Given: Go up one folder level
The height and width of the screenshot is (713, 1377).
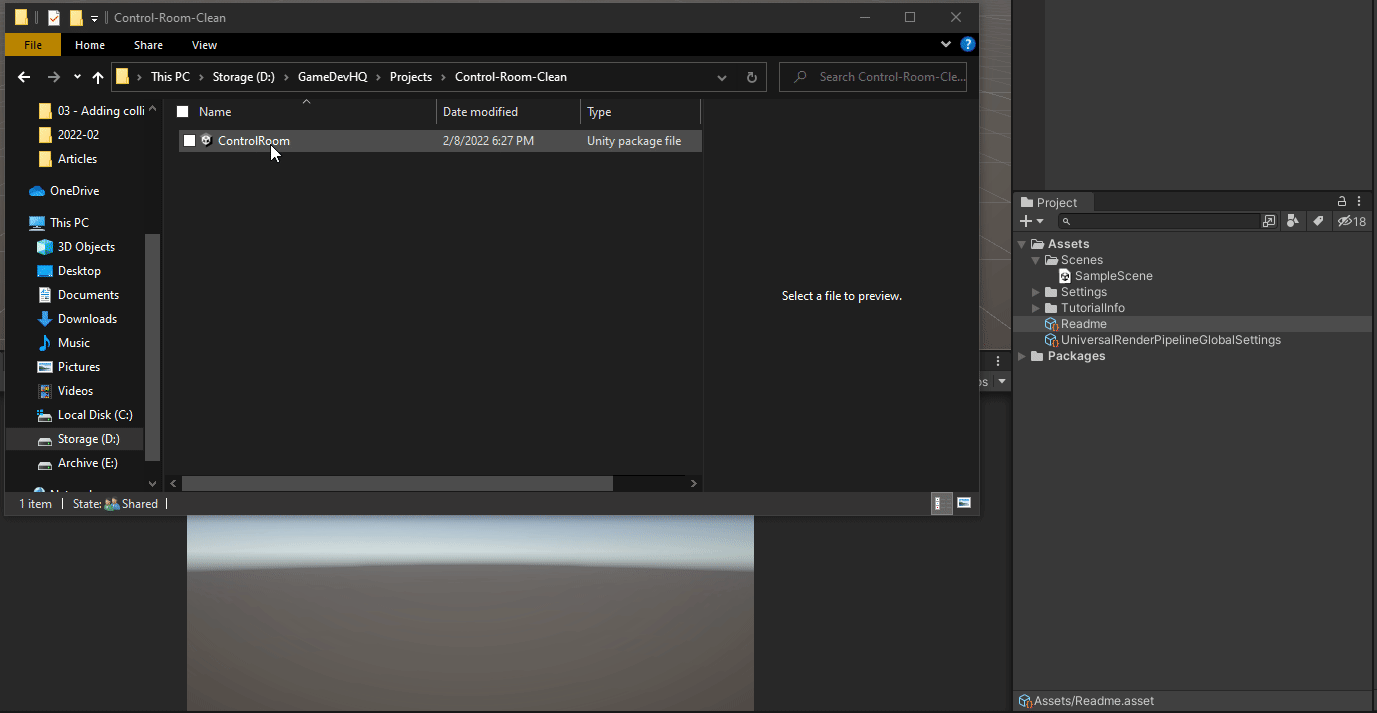Looking at the screenshot, I should coord(98,77).
